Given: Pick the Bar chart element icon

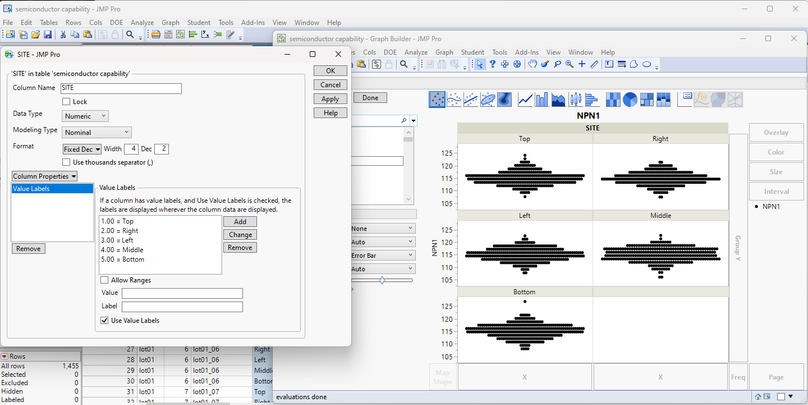Looking at the screenshot, I should (x=541, y=99).
